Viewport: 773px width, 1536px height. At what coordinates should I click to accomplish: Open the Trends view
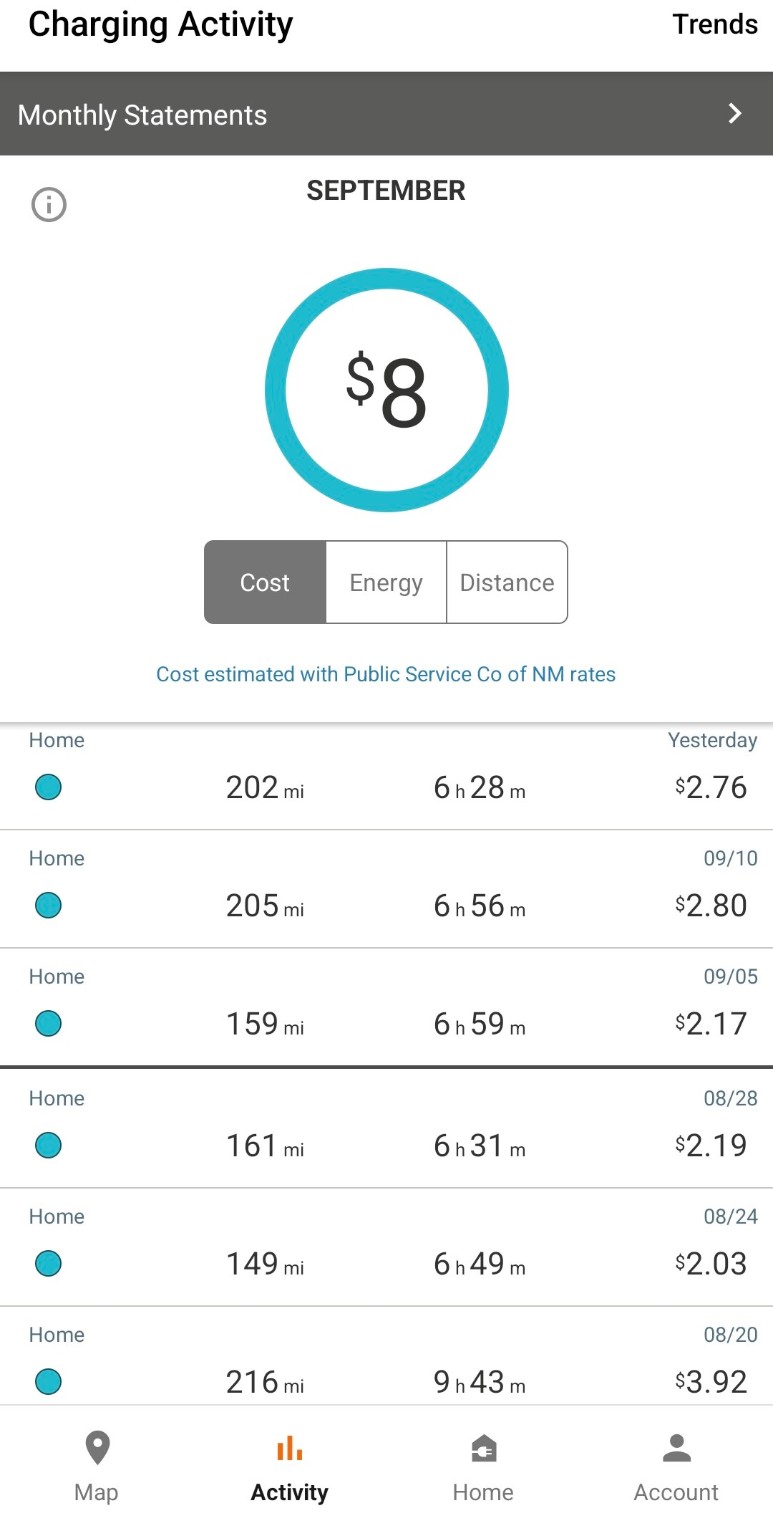715,24
